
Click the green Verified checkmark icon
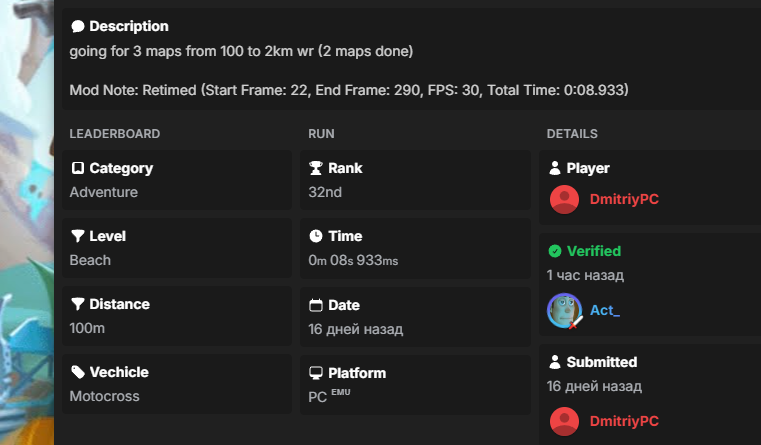[555, 251]
